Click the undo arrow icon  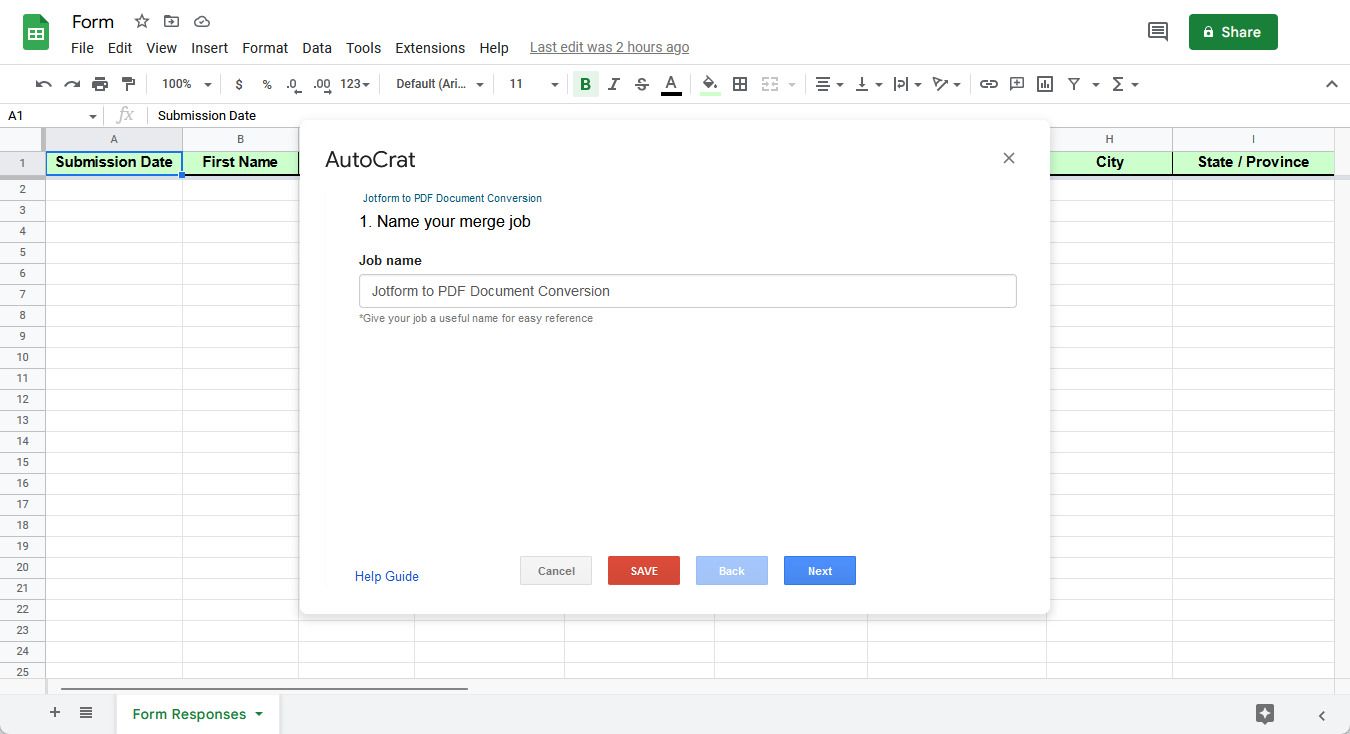pyautogui.click(x=43, y=84)
